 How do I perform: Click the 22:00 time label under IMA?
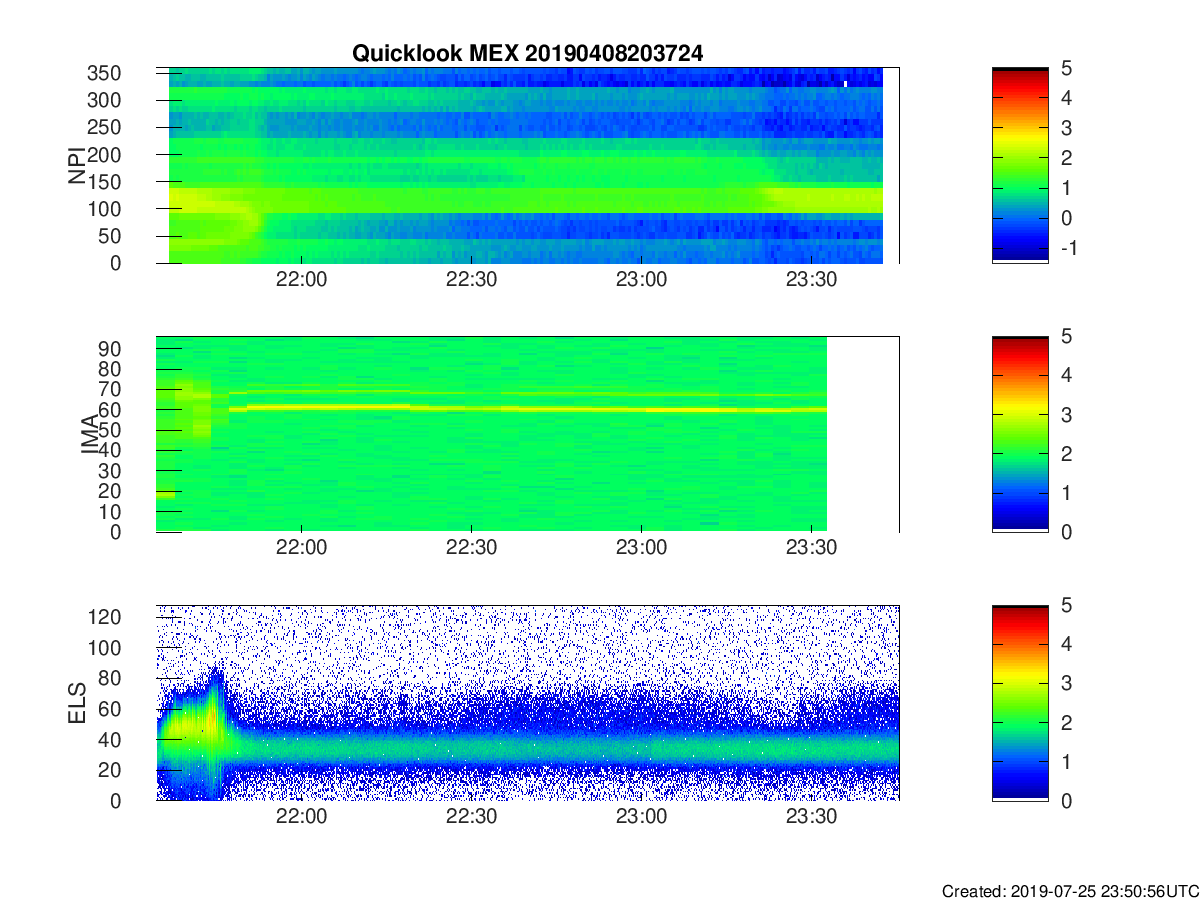302,549
